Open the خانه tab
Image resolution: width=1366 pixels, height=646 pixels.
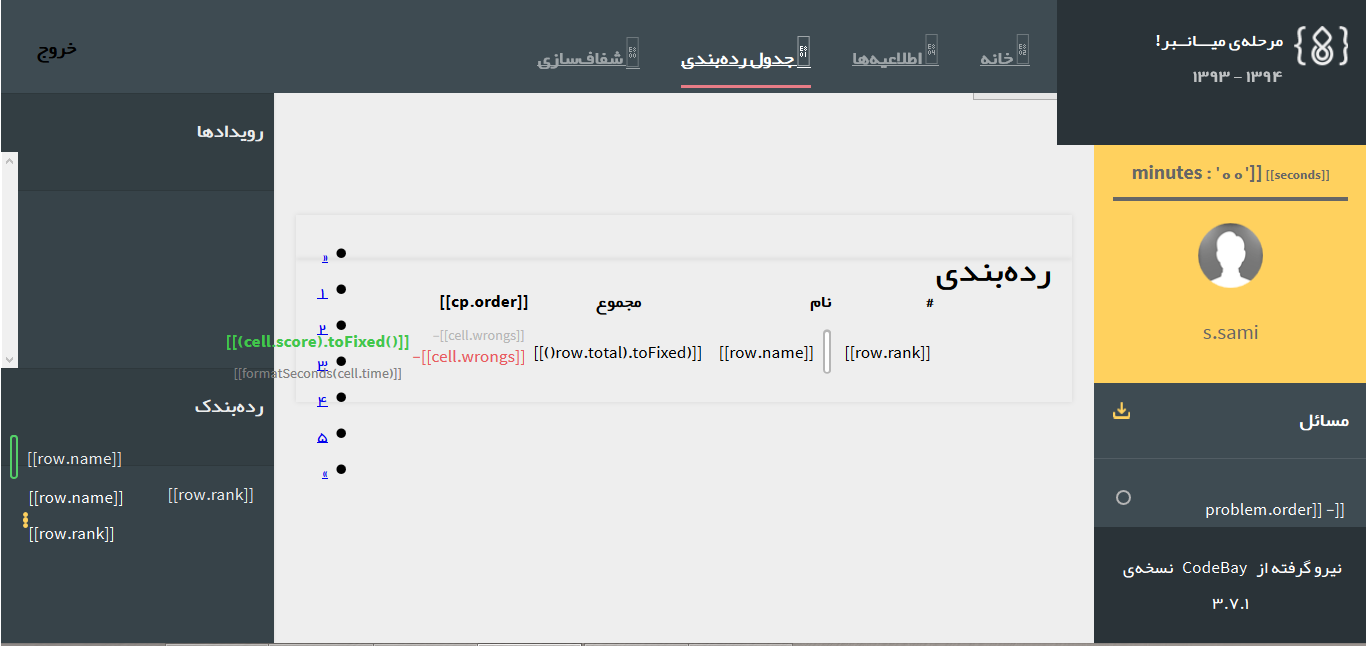(996, 59)
